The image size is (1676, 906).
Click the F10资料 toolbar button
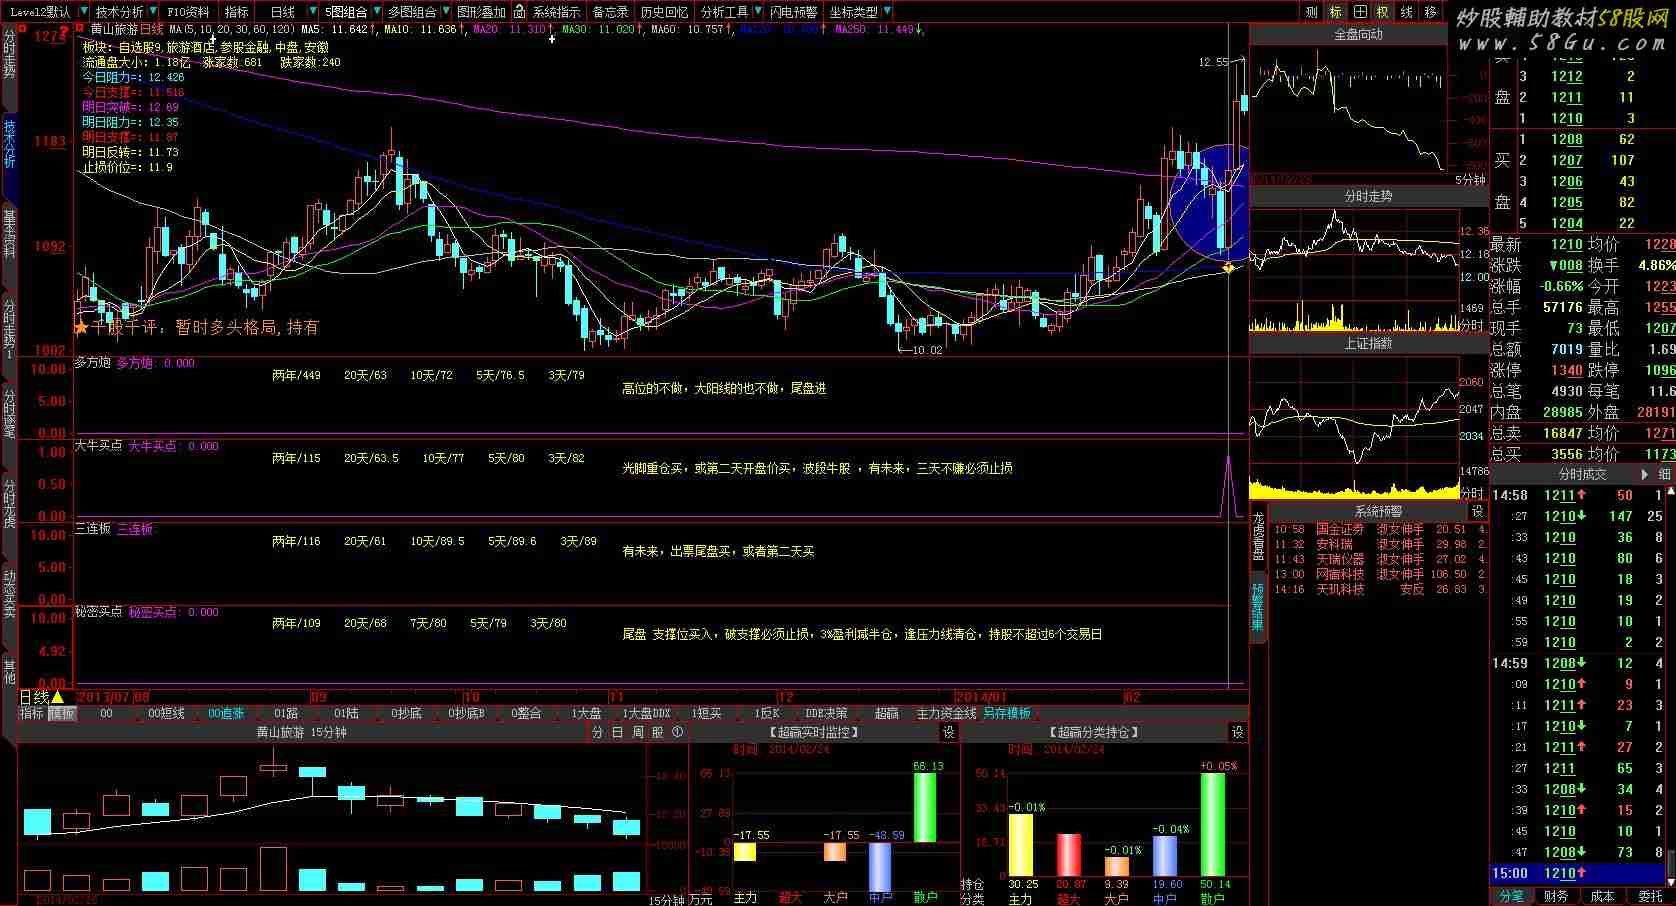(x=188, y=12)
